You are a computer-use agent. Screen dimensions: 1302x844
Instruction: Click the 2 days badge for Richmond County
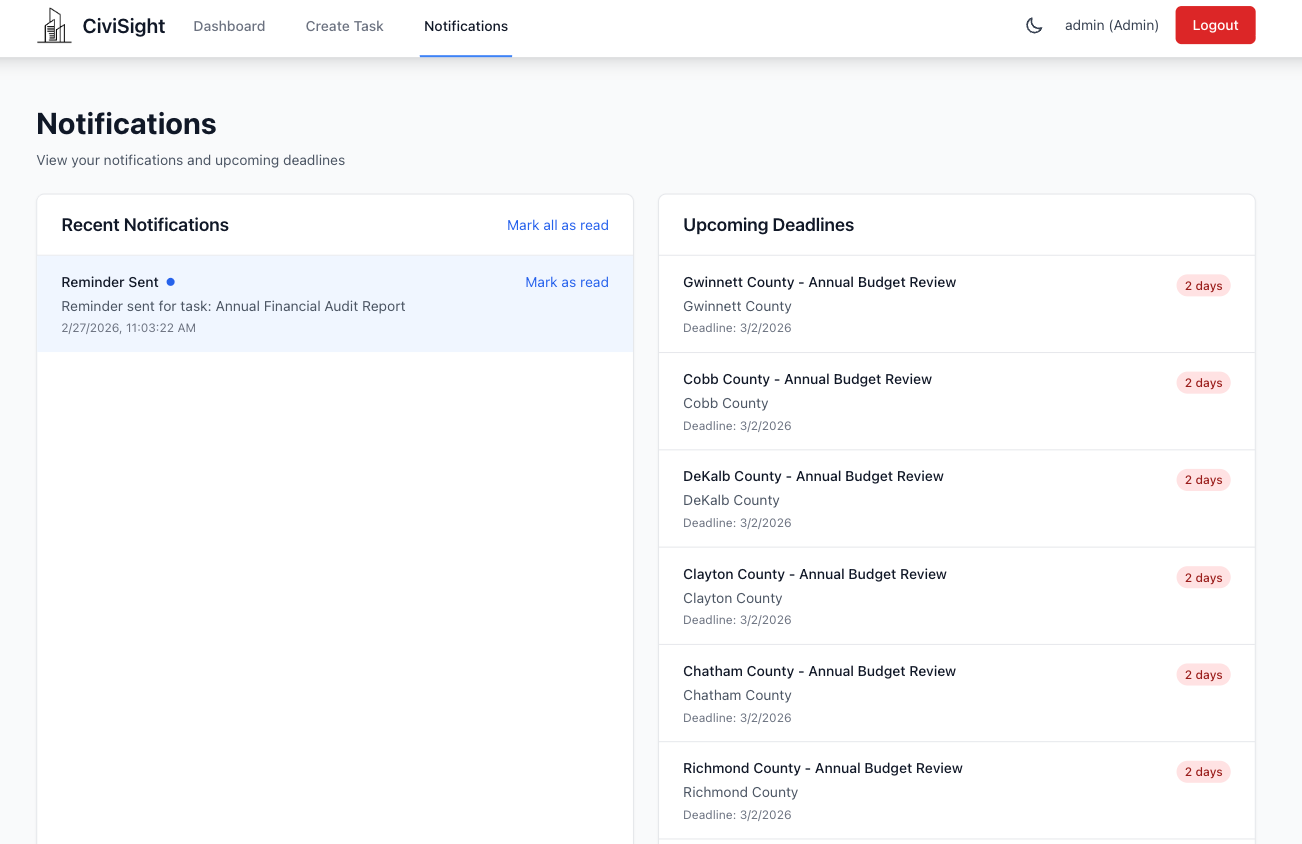[x=1202, y=771]
